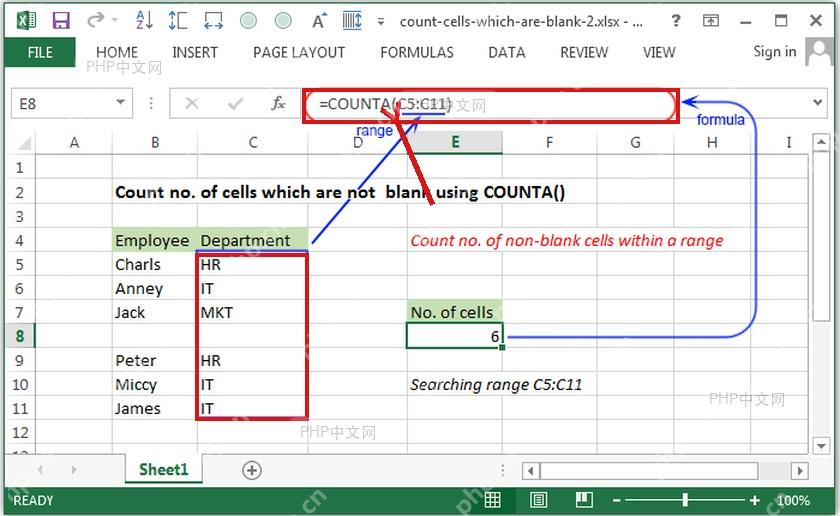Open Excel Help question mark
This screenshot has width=840, height=516.
[x=676, y=21]
